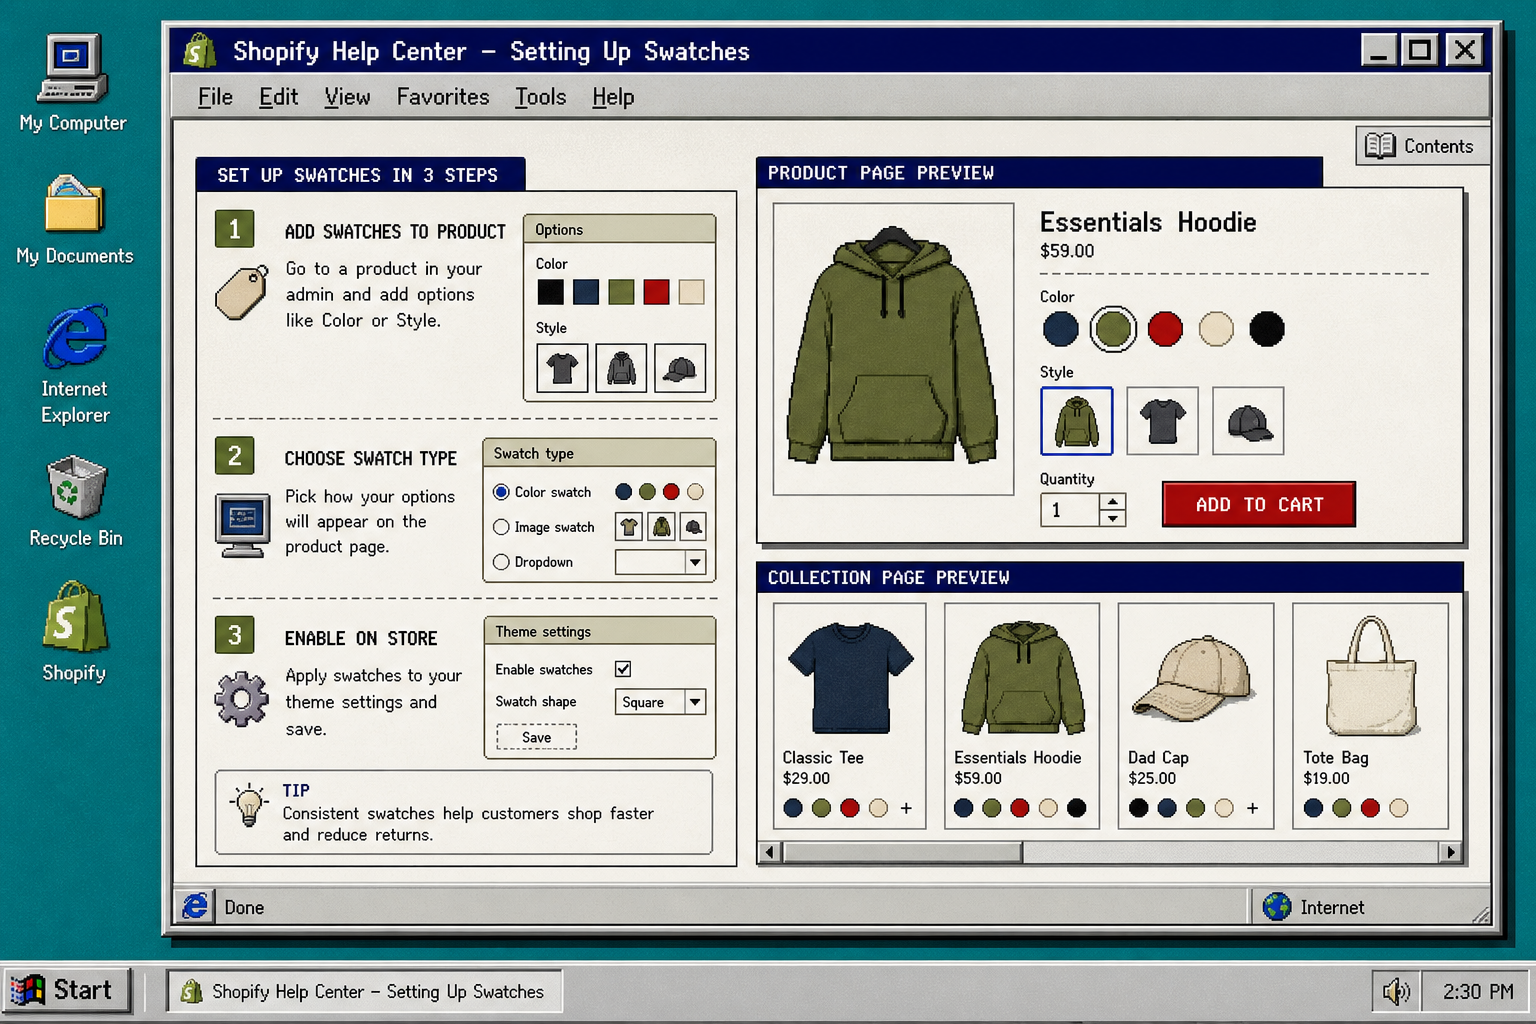Screen dimensions: 1536x1024
Task: Click the hoodie image swatch thumbnail icon
Action: (661, 526)
